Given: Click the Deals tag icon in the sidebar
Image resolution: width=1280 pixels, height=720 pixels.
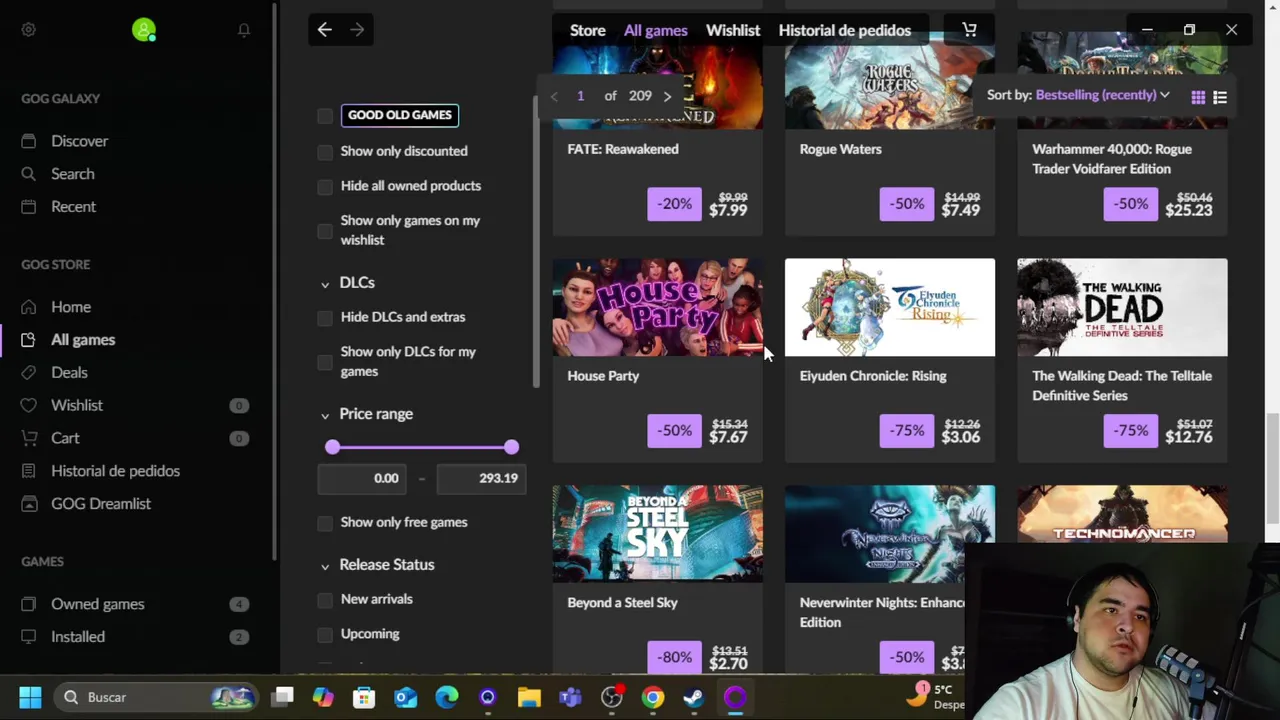Looking at the screenshot, I should click(29, 372).
